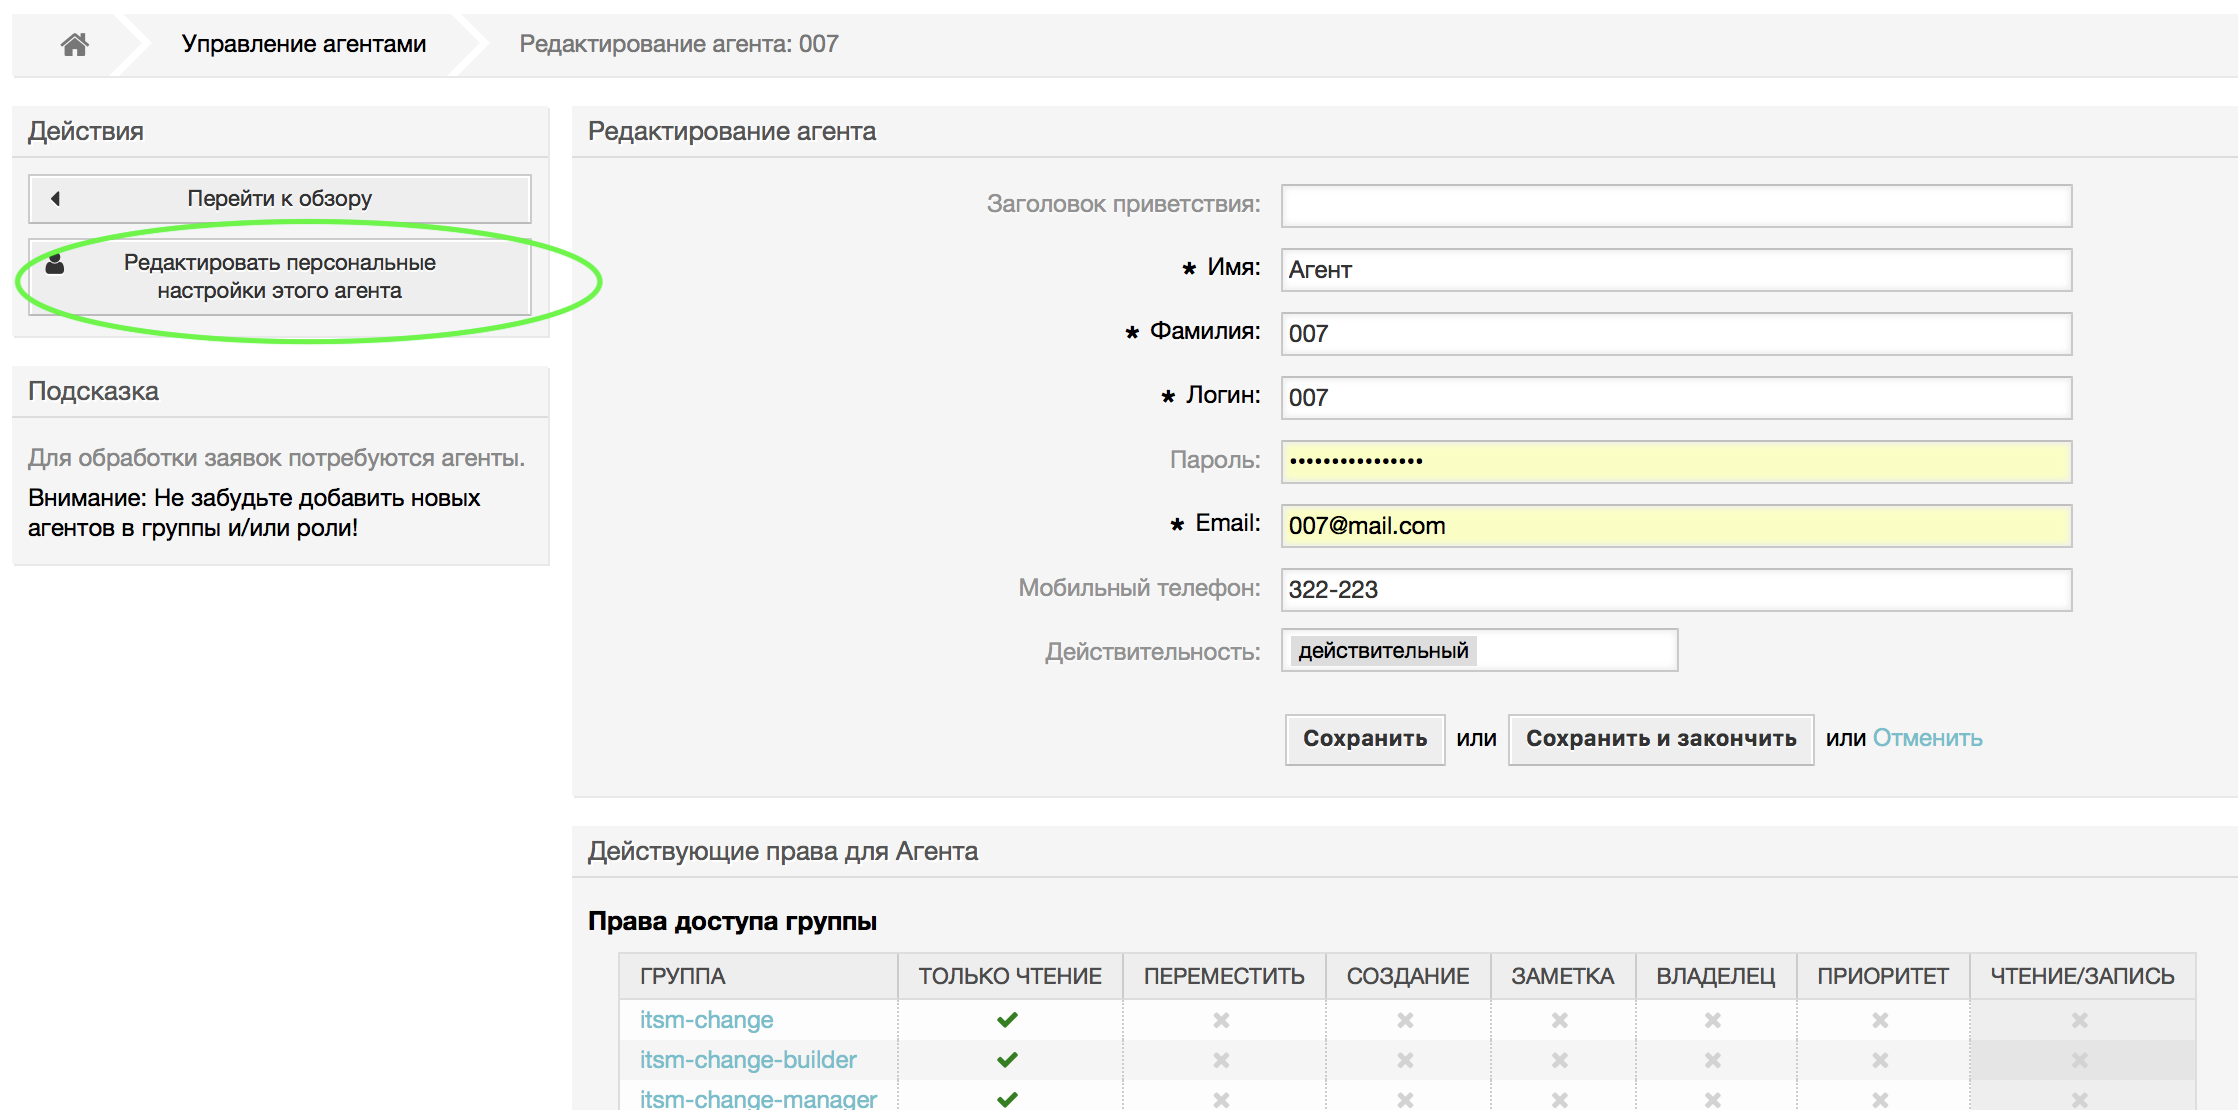
Task: Click itsm-change read-only green checkmark
Action: coord(1008,1020)
